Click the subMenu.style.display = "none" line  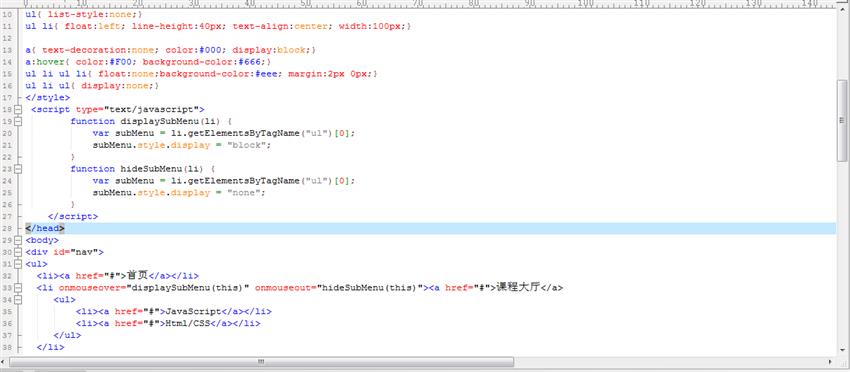click(179, 193)
